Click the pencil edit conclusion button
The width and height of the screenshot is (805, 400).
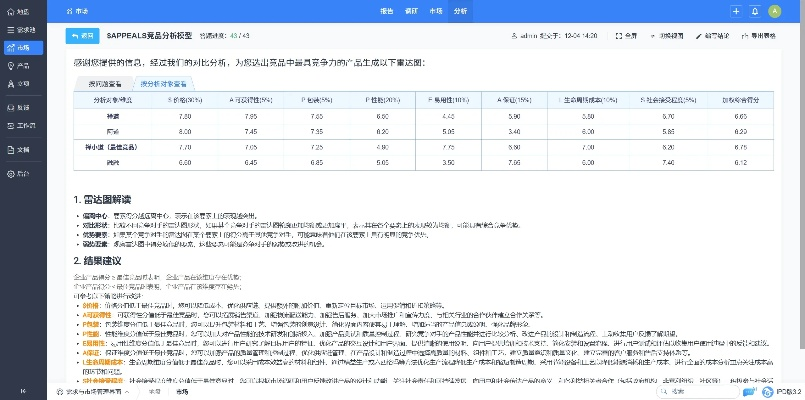(712, 35)
